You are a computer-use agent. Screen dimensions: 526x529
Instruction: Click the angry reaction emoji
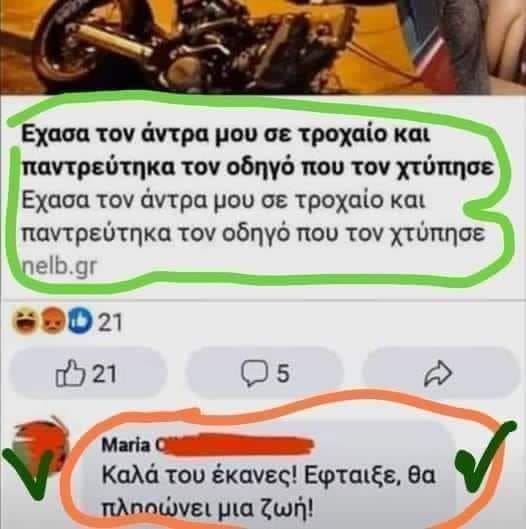(x=53, y=321)
